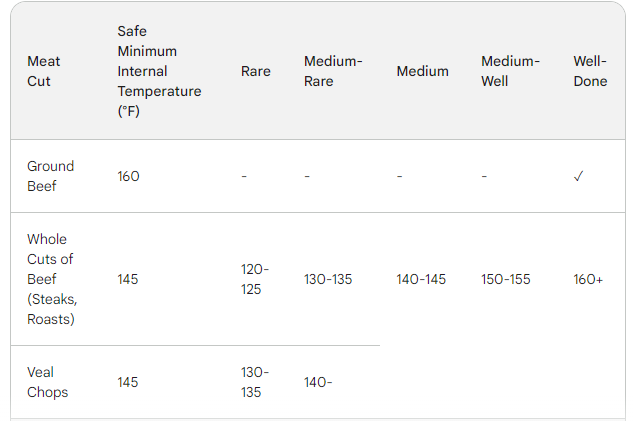Image resolution: width=634 pixels, height=421 pixels.
Task: Click the 120-125 rare temperature cell
Action: (x=254, y=279)
